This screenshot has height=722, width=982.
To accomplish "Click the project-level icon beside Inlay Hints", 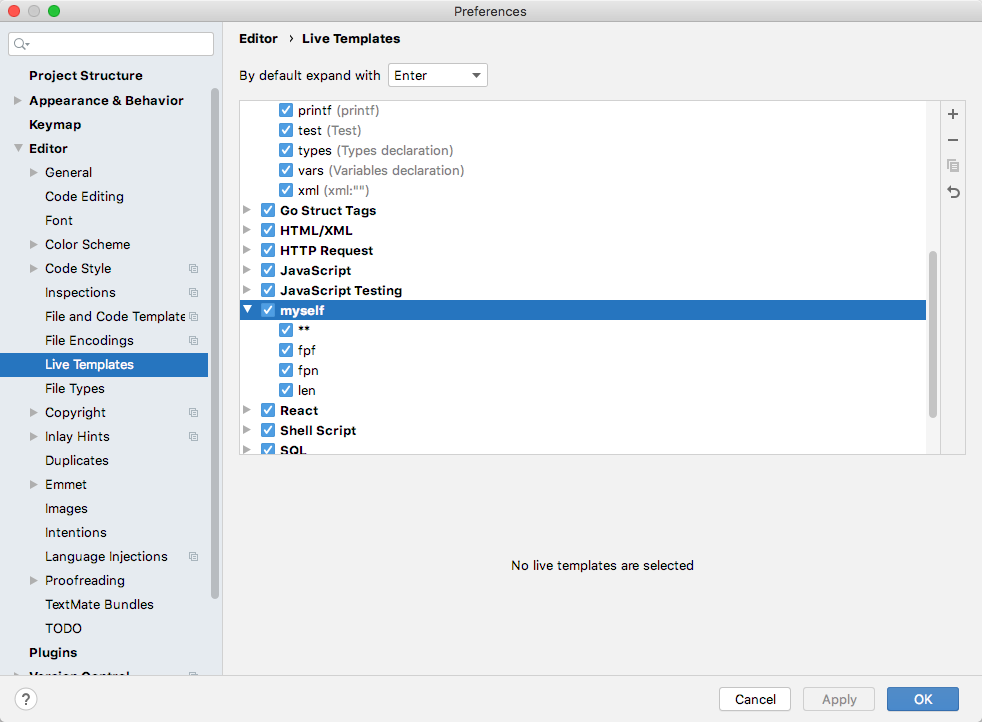I will (194, 436).
